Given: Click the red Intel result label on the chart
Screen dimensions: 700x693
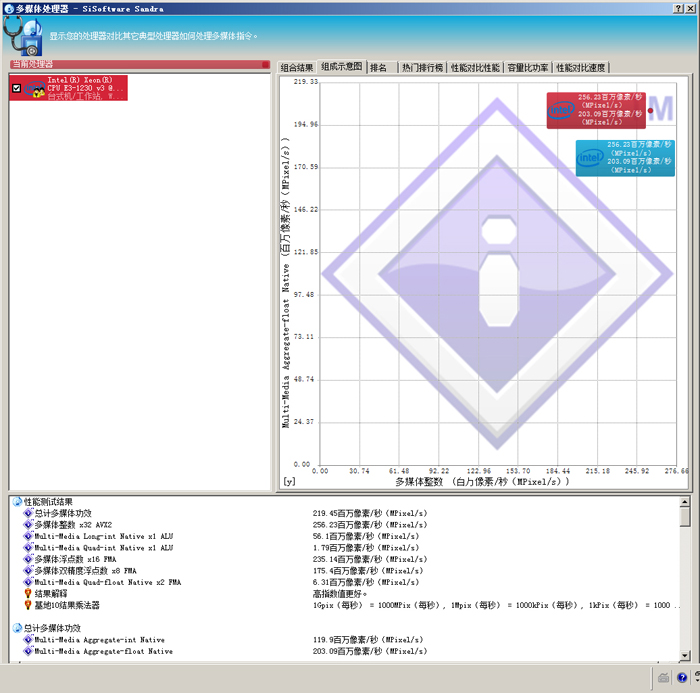Looking at the screenshot, I should point(596,110).
